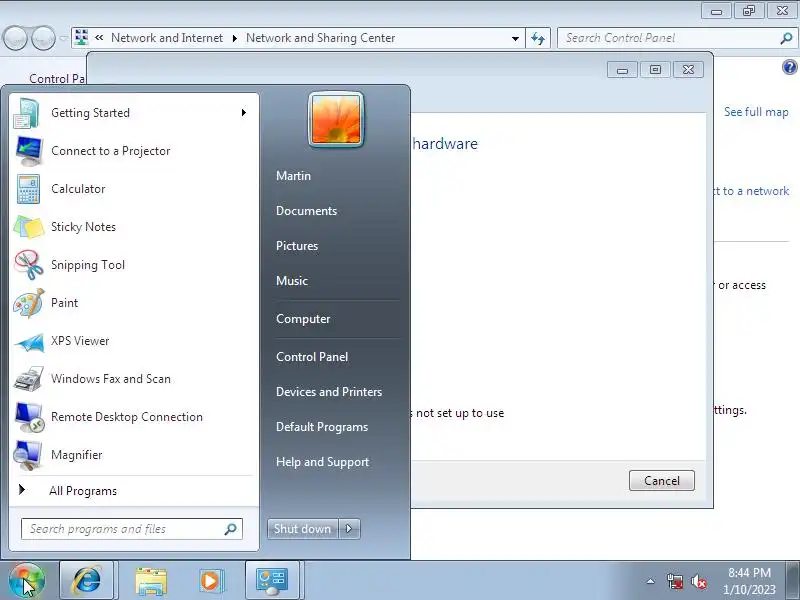The height and width of the screenshot is (600, 800).
Task: Open Computer from Start menu
Action: coord(303,319)
